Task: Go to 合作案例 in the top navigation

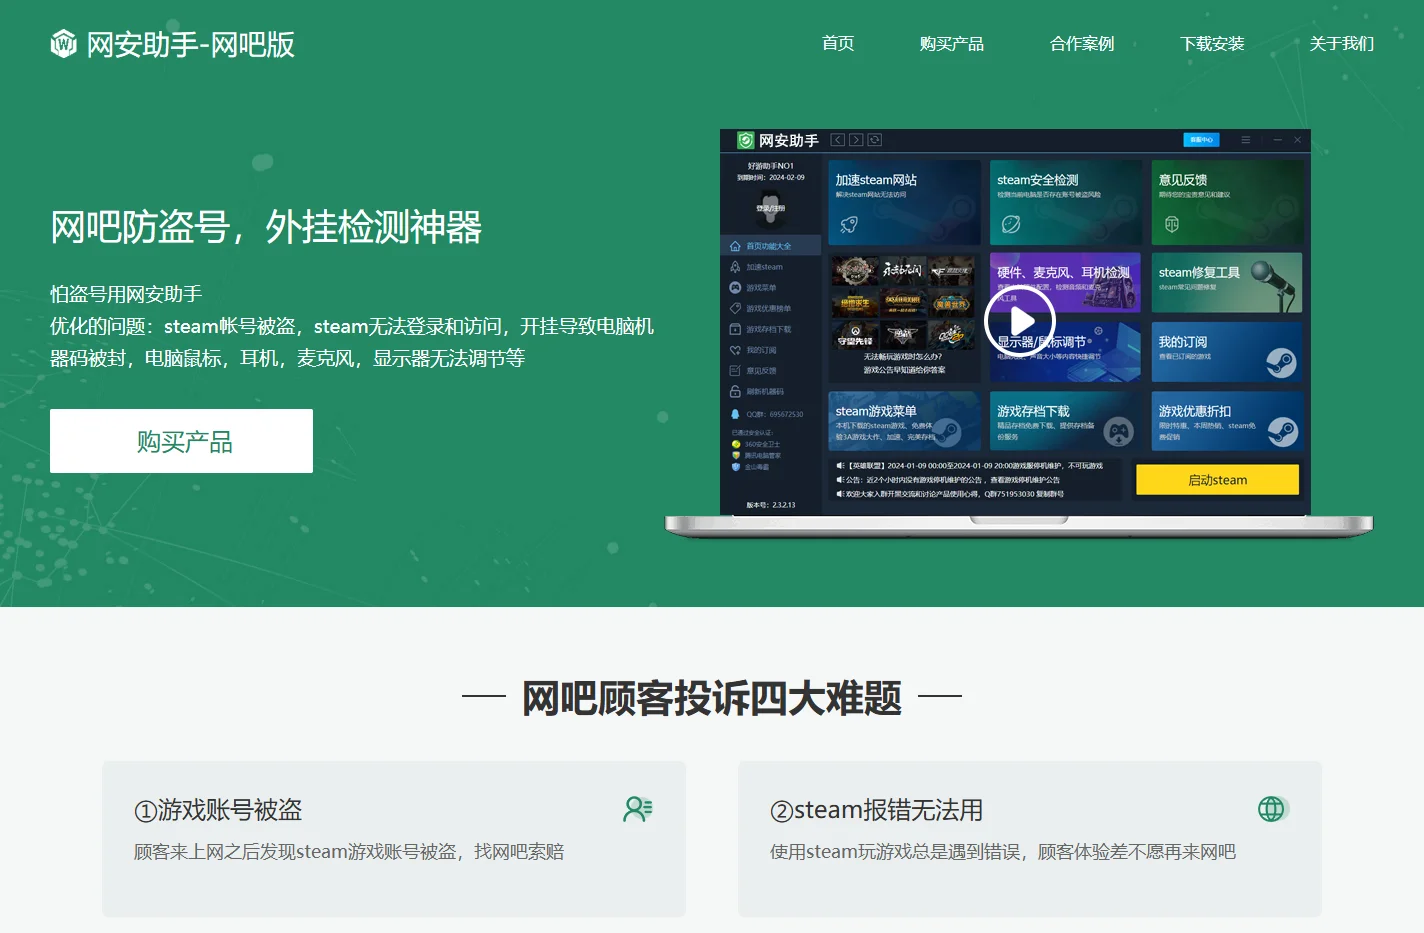Action: (1082, 44)
